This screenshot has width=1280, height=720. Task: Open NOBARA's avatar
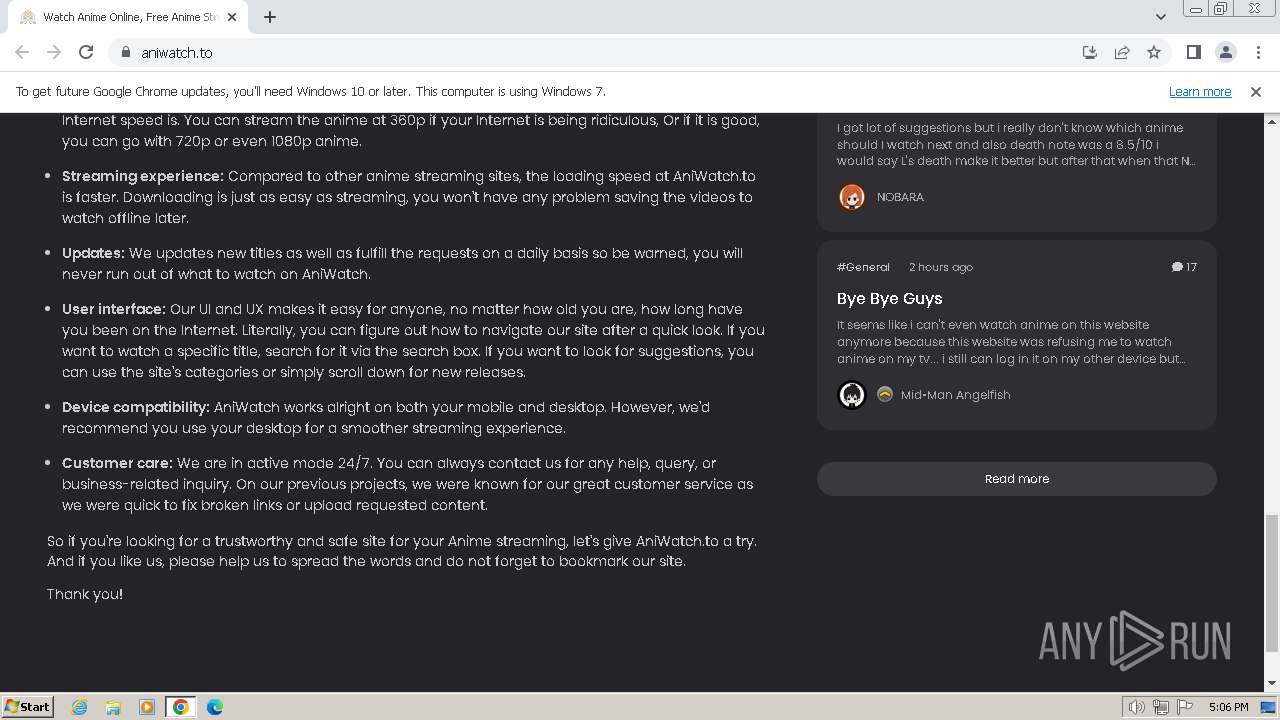click(x=852, y=197)
